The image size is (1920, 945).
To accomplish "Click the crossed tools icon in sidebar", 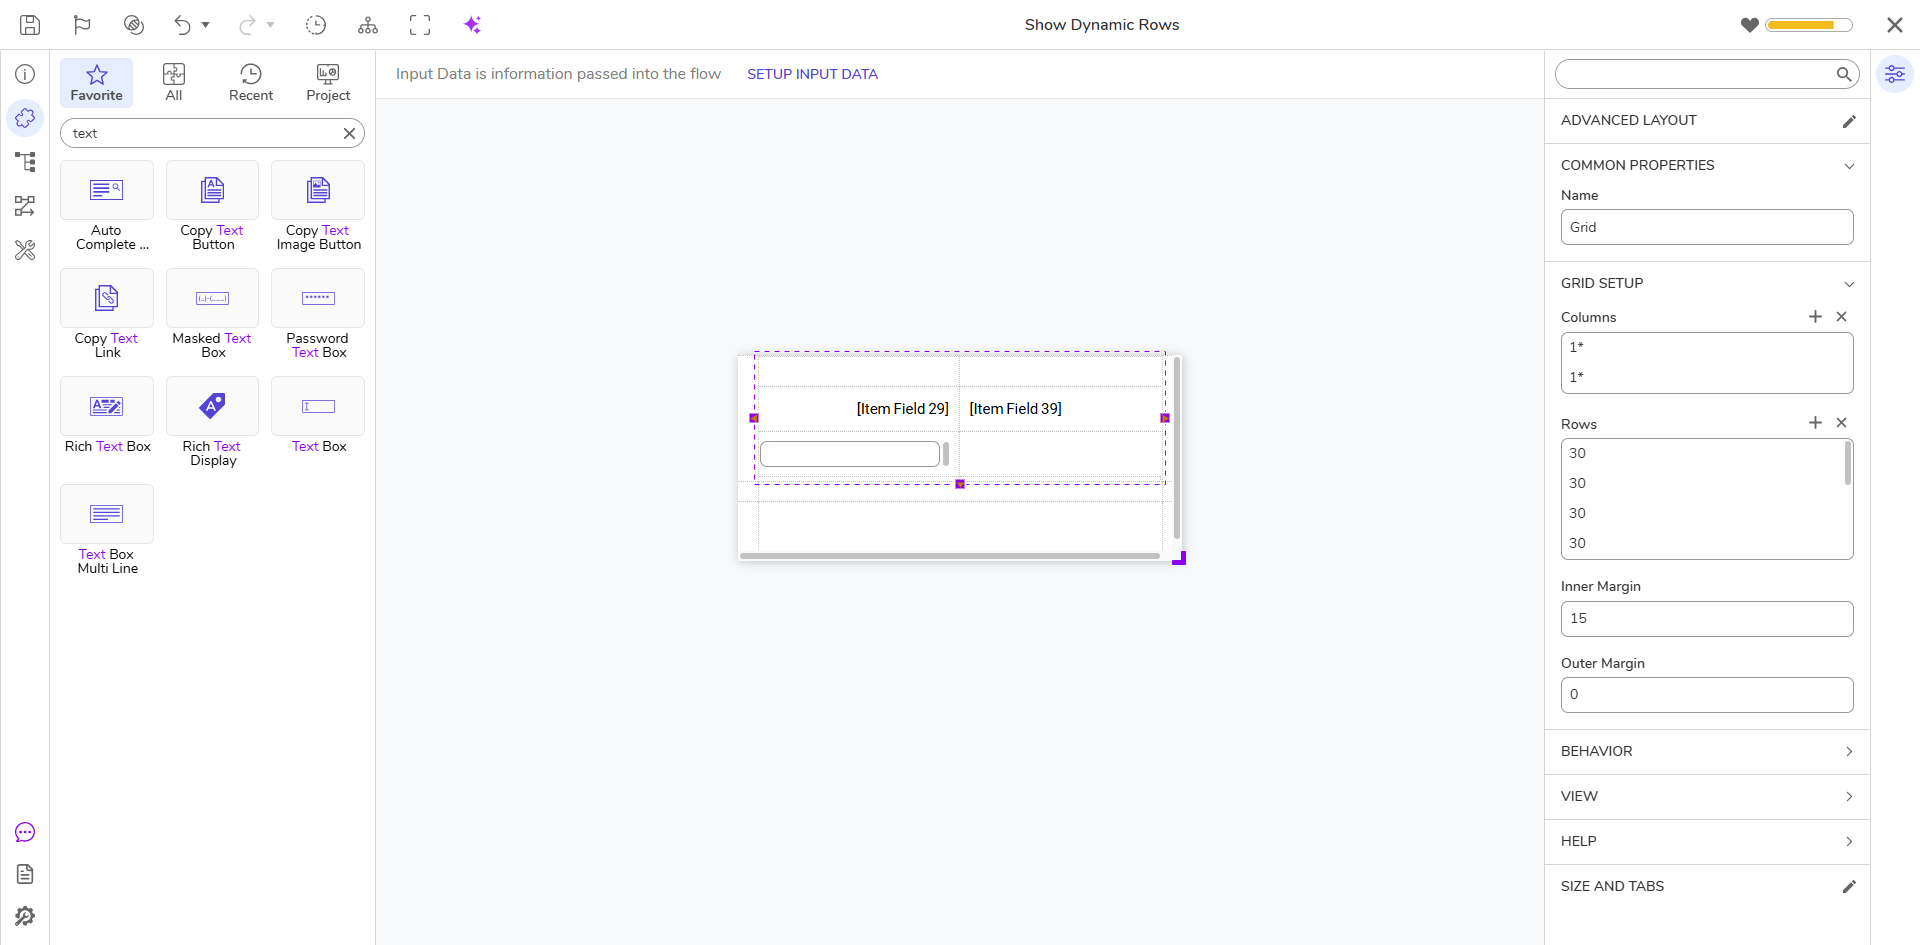I will point(25,250).
